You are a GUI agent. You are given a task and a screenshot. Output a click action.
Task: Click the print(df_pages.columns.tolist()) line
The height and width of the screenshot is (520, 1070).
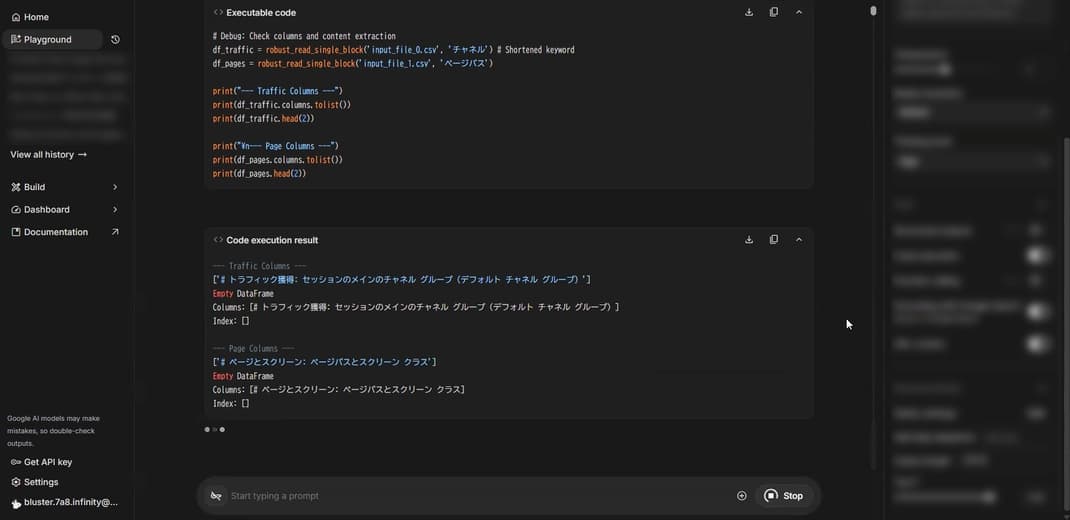(x=277, y=160)
